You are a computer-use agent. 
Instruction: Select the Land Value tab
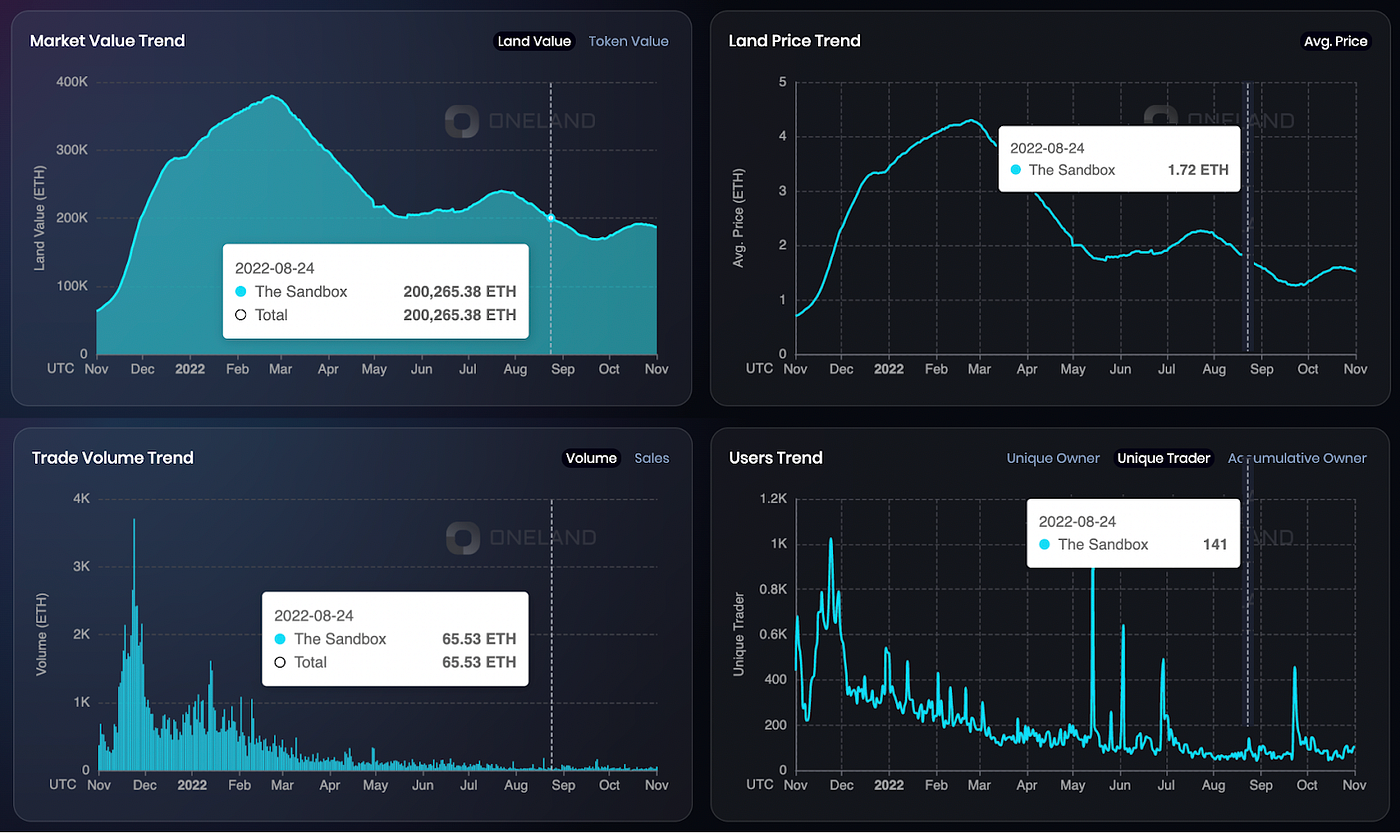click(x=534, y=41)
